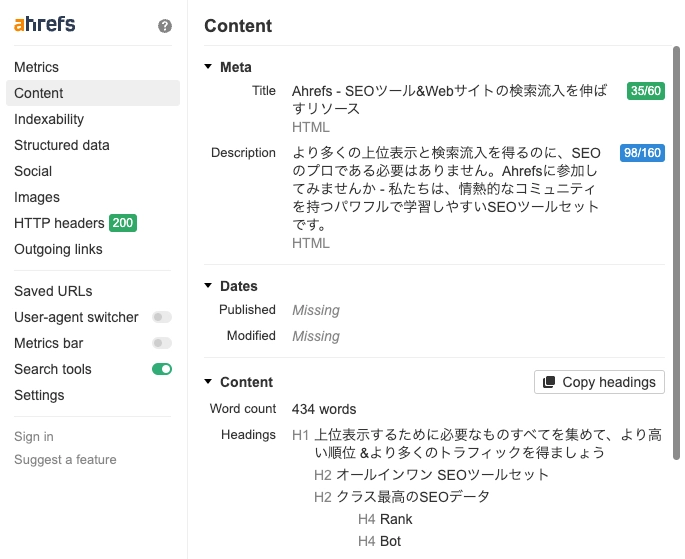The width and height of the screenshot is (685, 559).
Task: Turn on the Metrics bar toggle
Action: coord(162,343)
